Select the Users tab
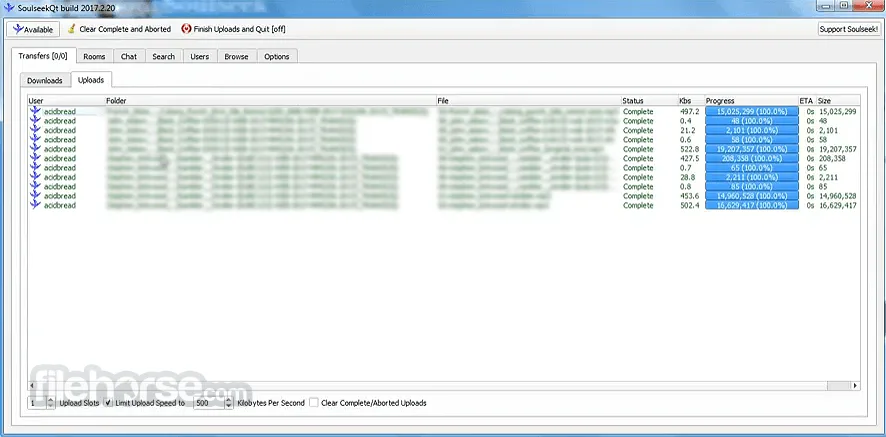Viewport: 886px width, 437px height. tap(199, 57)
